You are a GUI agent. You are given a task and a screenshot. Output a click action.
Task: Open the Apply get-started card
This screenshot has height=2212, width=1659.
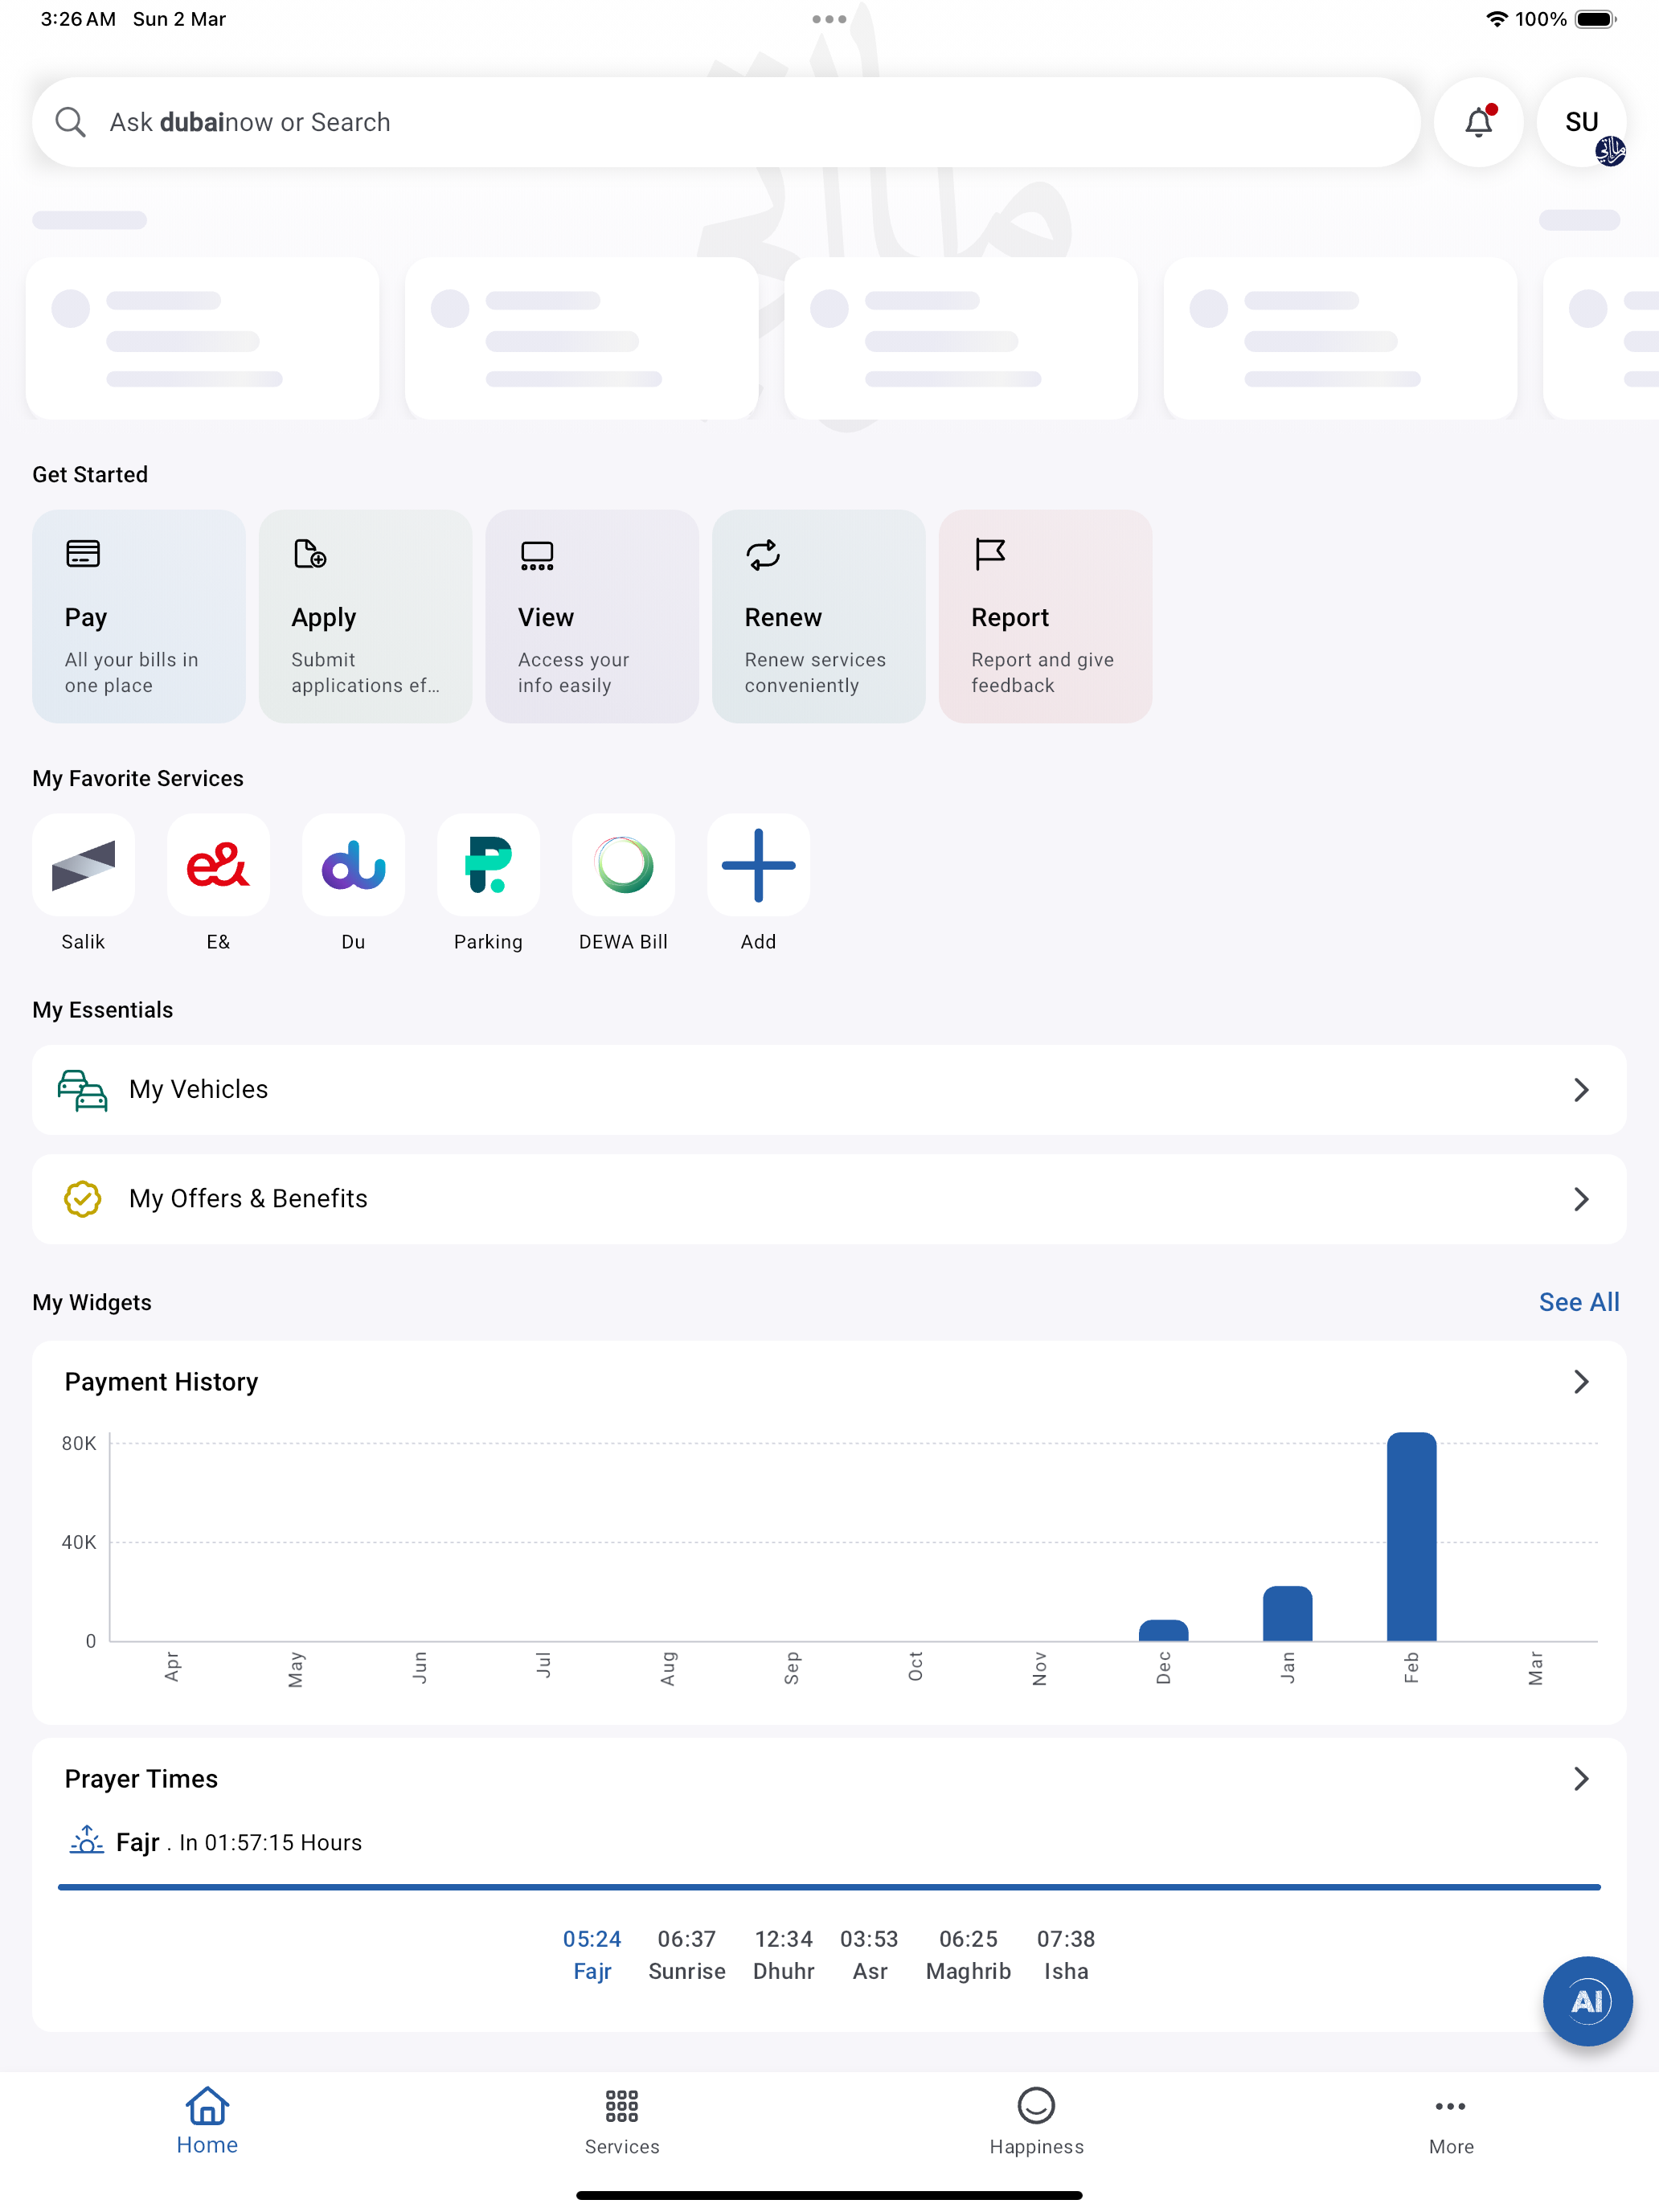(366, 616)
